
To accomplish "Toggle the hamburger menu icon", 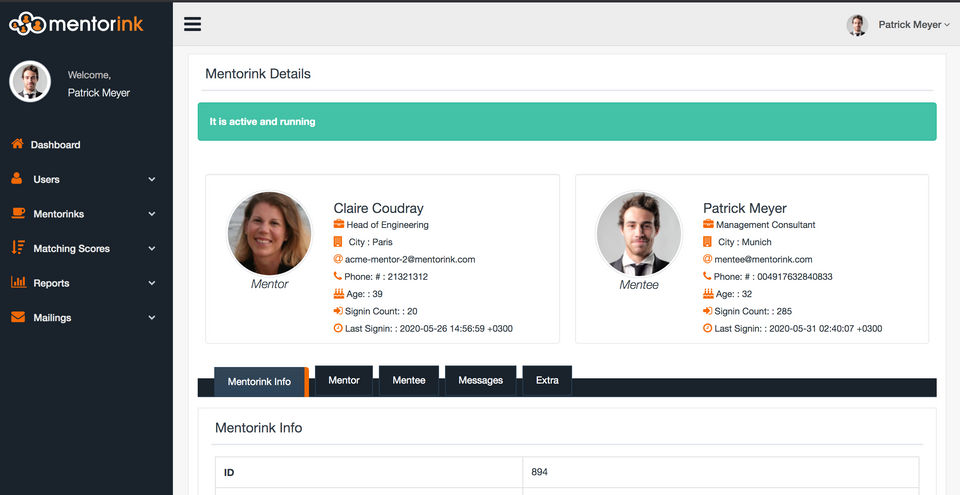I will pos(192,24).
